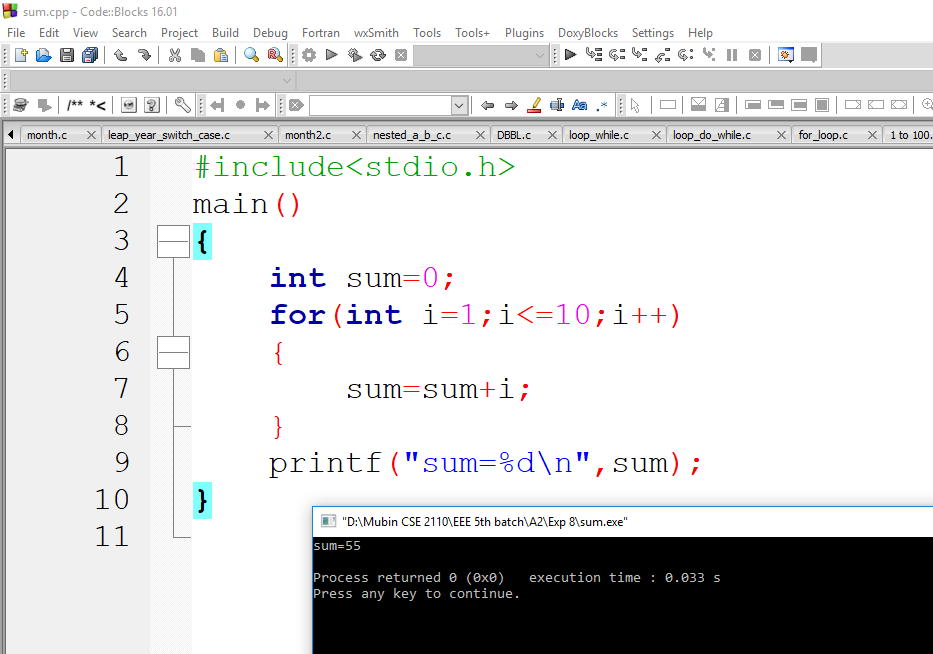Collapse the main function code fold

173,240
